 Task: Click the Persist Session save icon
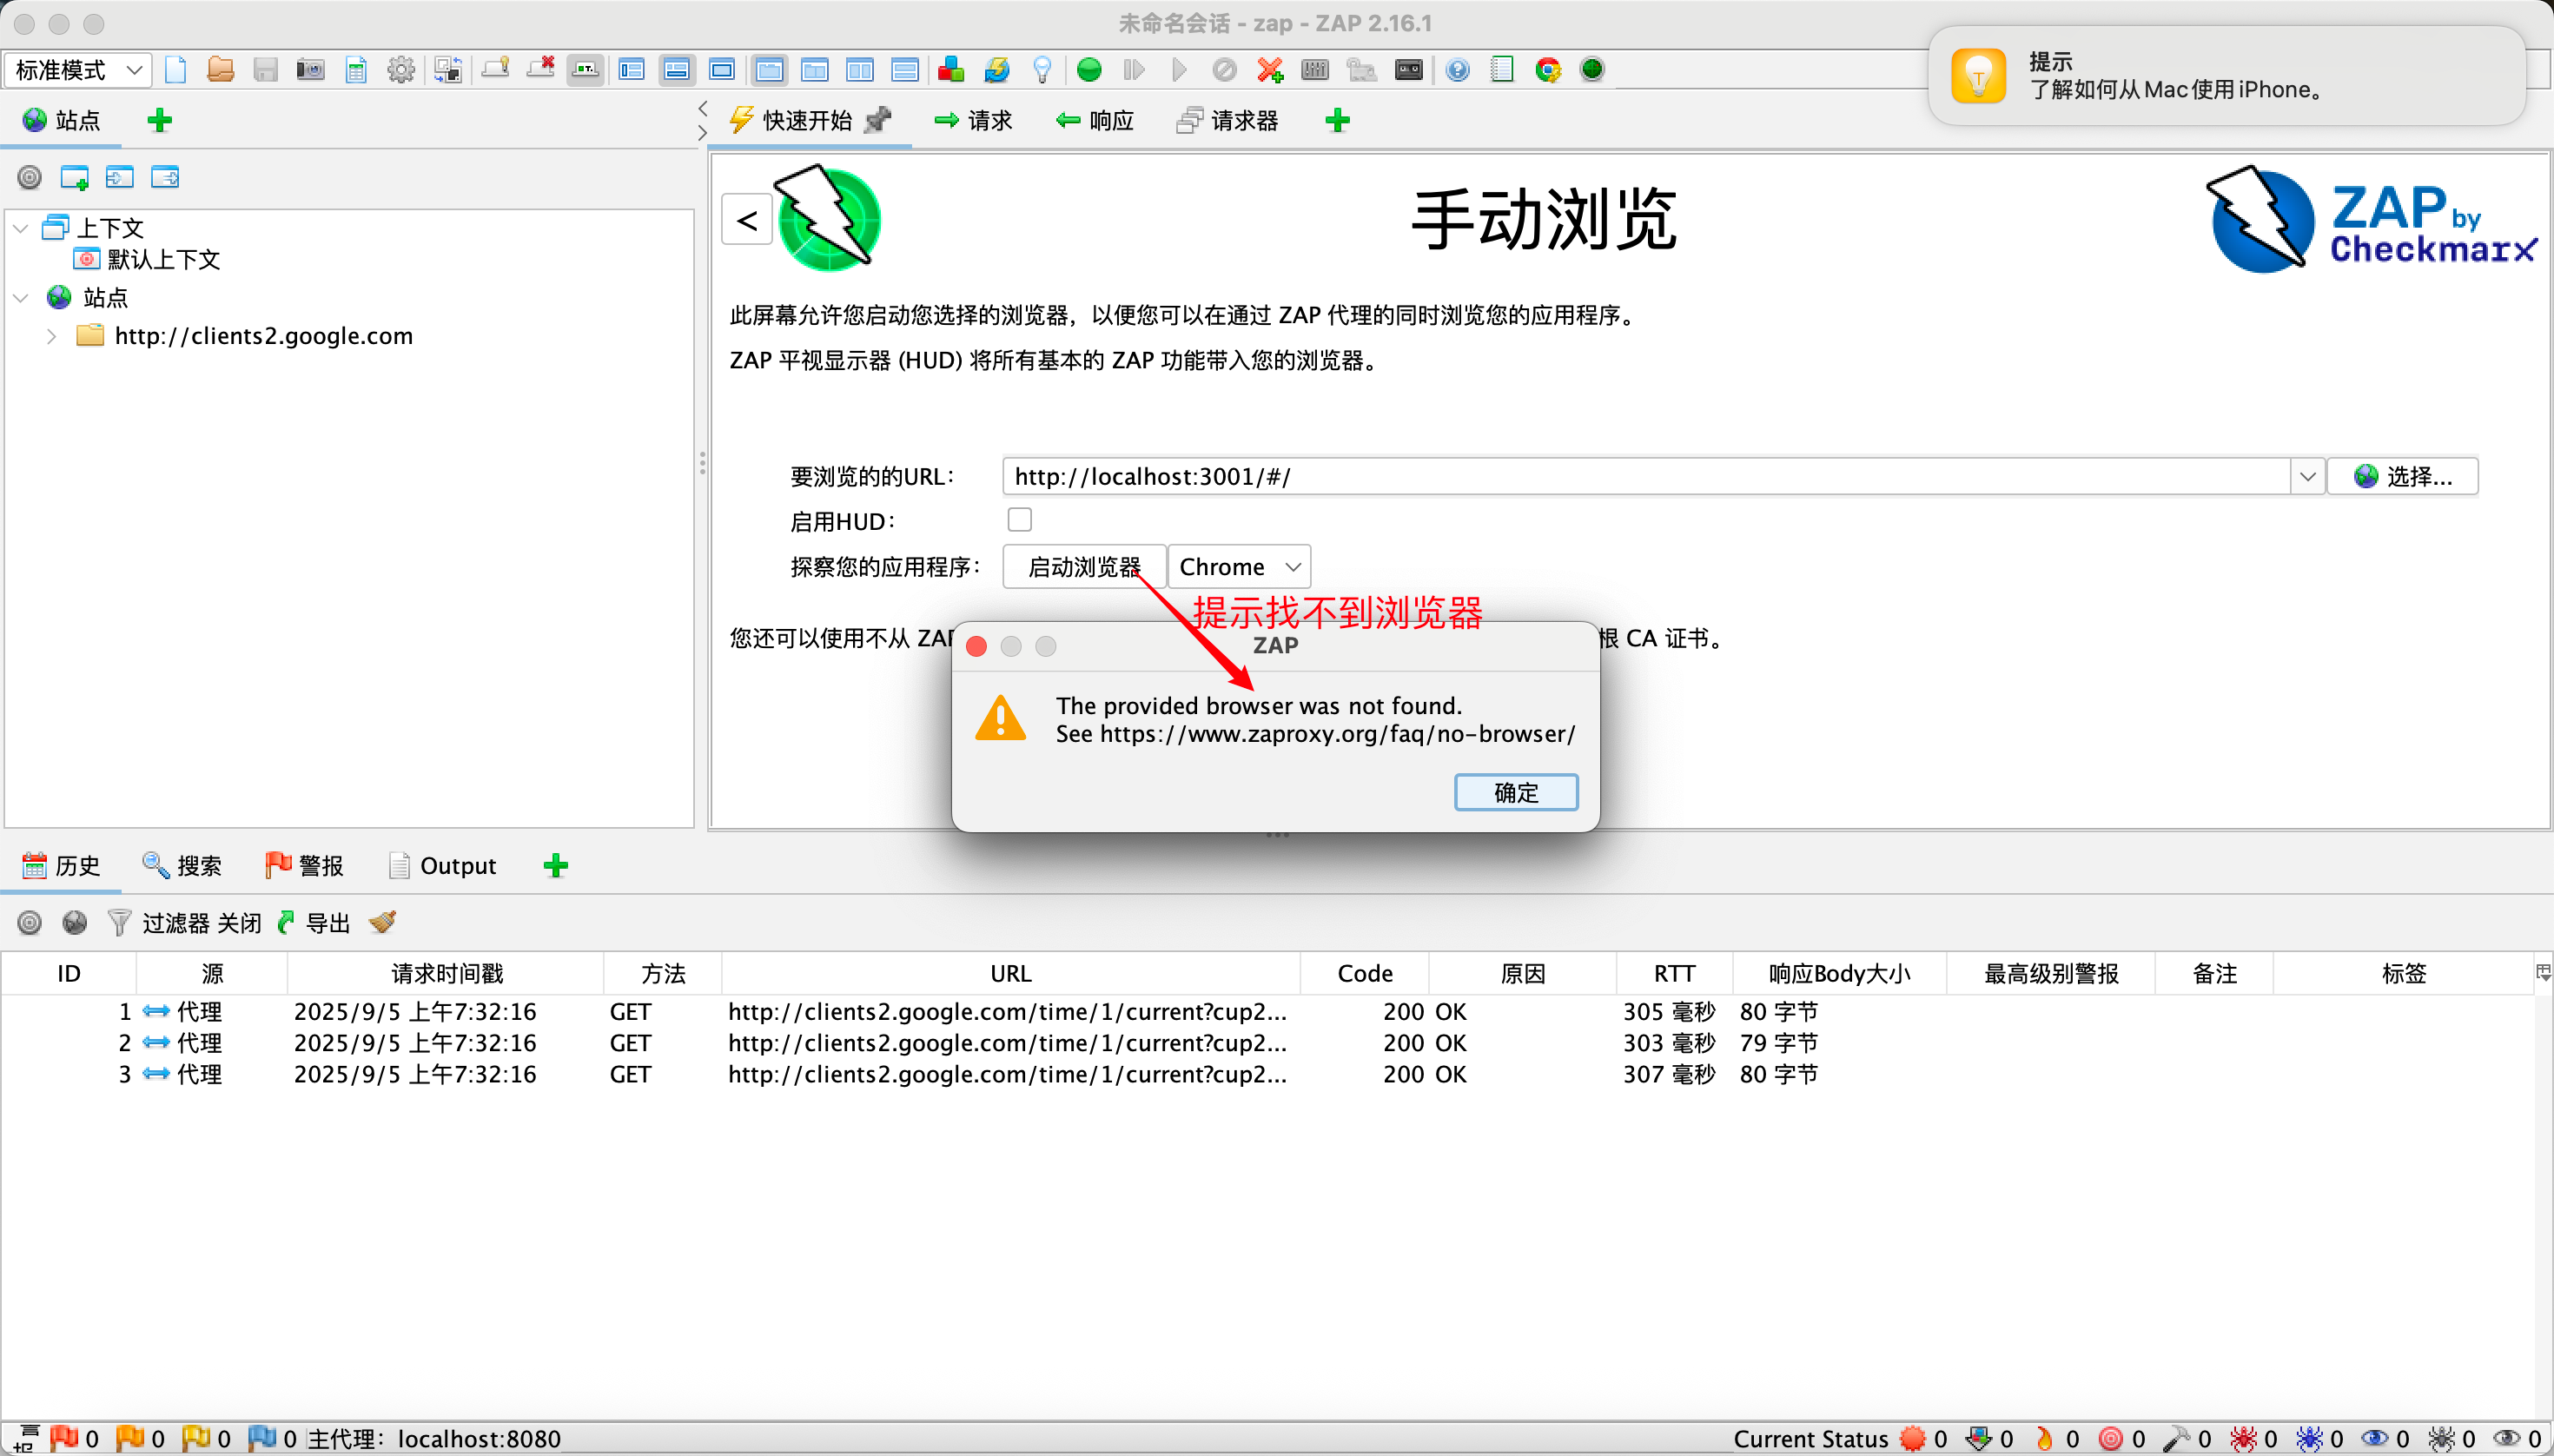265,70
